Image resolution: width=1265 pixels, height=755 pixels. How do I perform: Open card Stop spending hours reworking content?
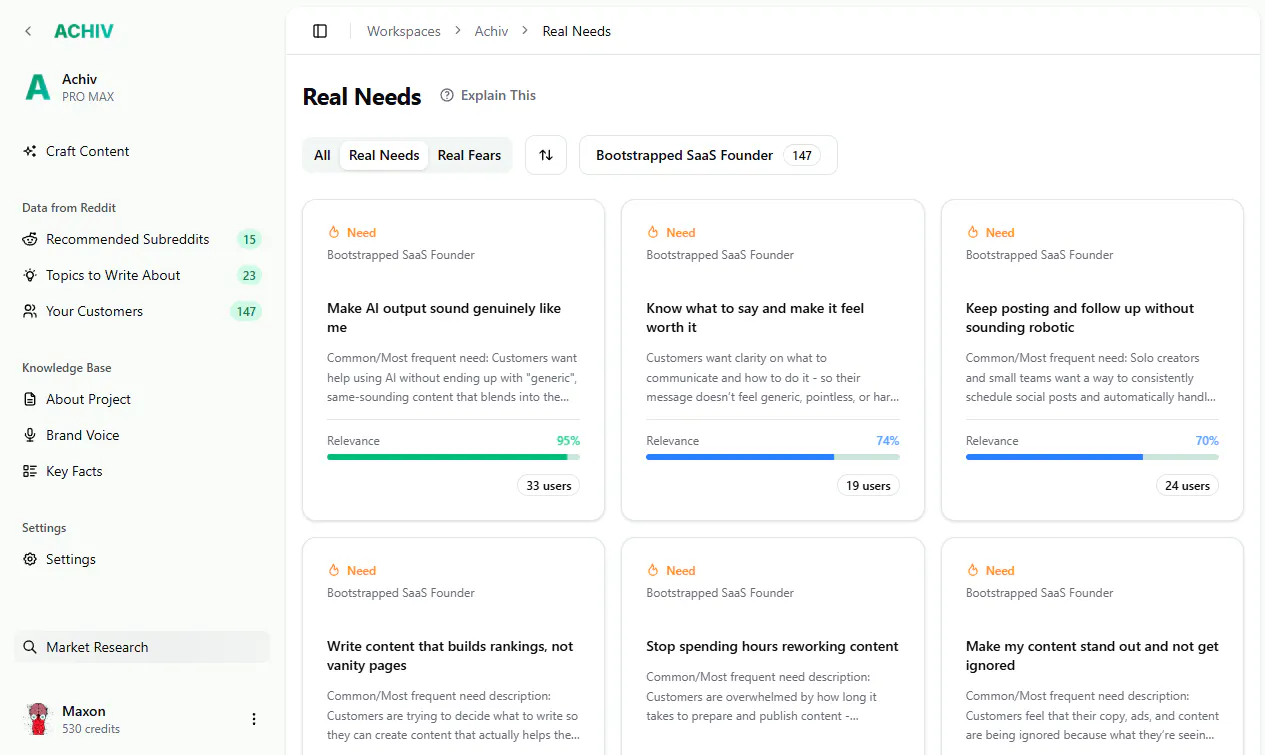tap(773, 646)
